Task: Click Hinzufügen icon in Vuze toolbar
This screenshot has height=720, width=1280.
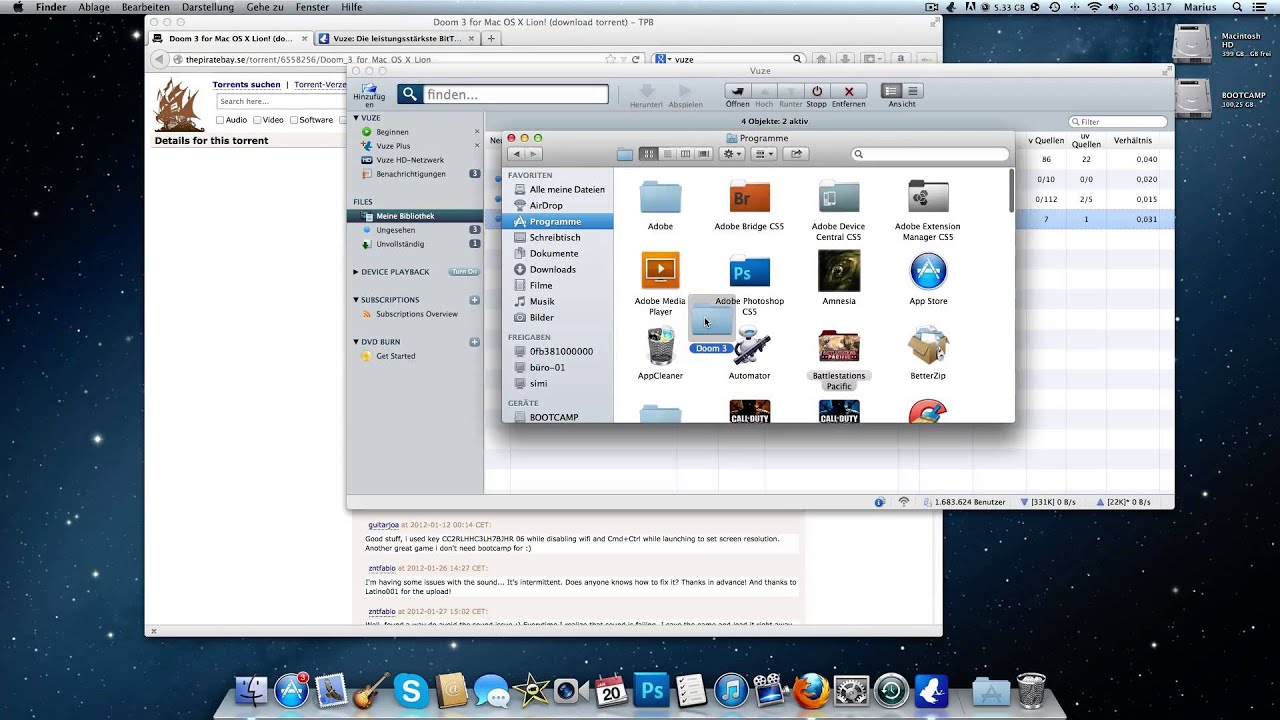Action: [369, 89]
